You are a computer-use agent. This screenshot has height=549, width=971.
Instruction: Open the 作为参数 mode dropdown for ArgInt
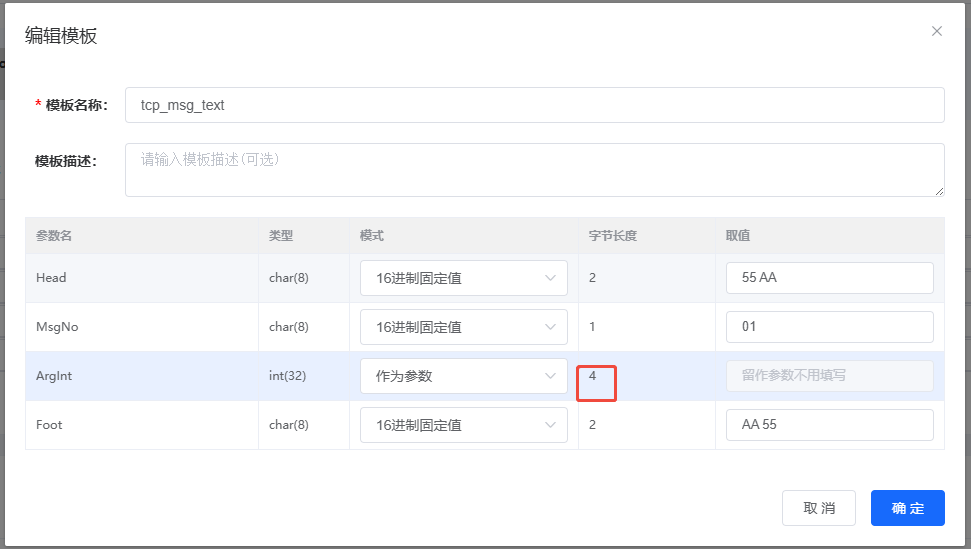pyautogui.click(x=463, y=376)
